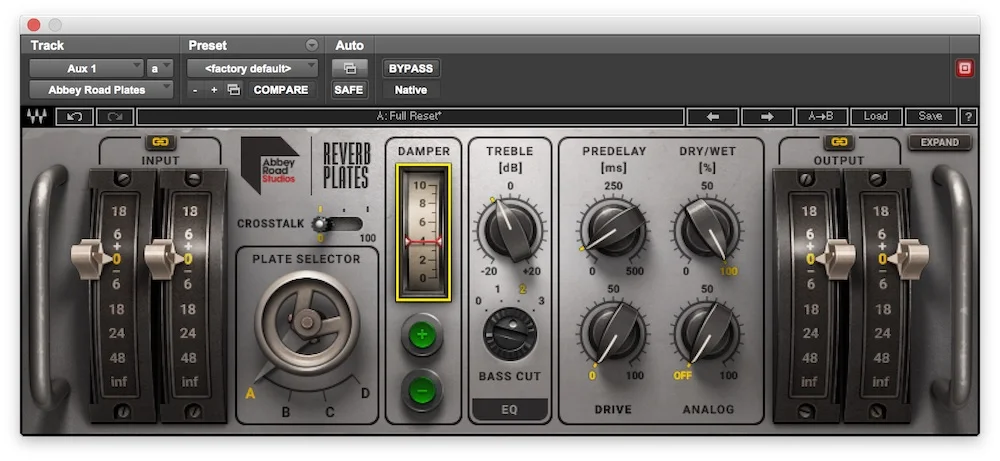
Task: Decrease damper with green minus button
Action: point(422,390)
